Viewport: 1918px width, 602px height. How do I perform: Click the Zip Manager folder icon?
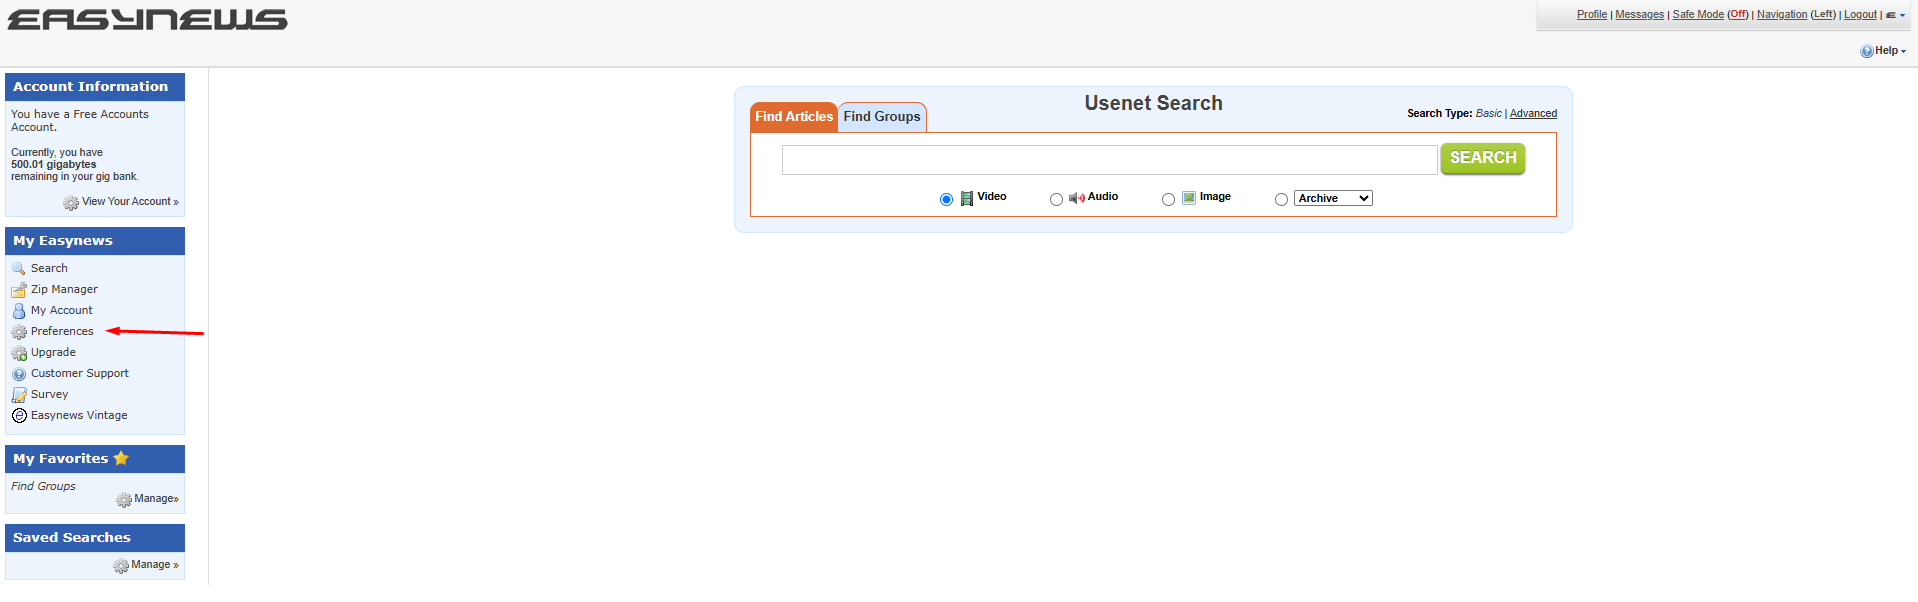19,290
